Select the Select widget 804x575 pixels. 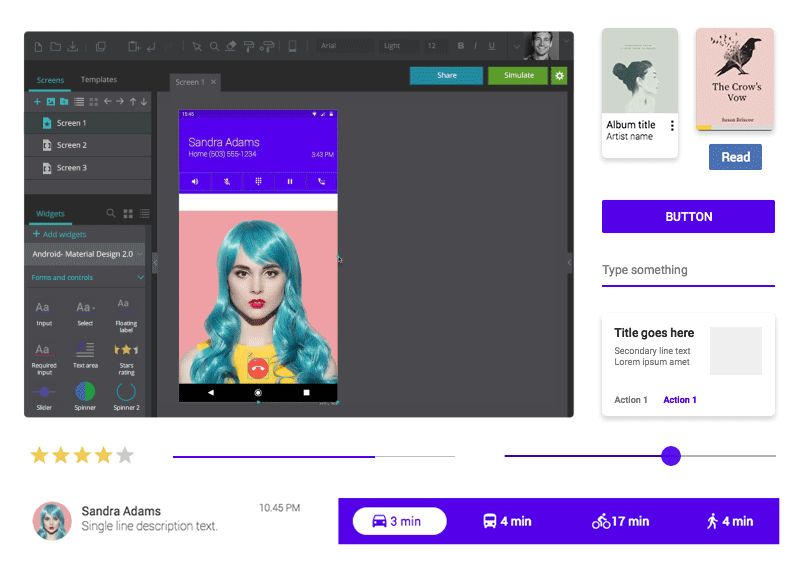point(85,313)
